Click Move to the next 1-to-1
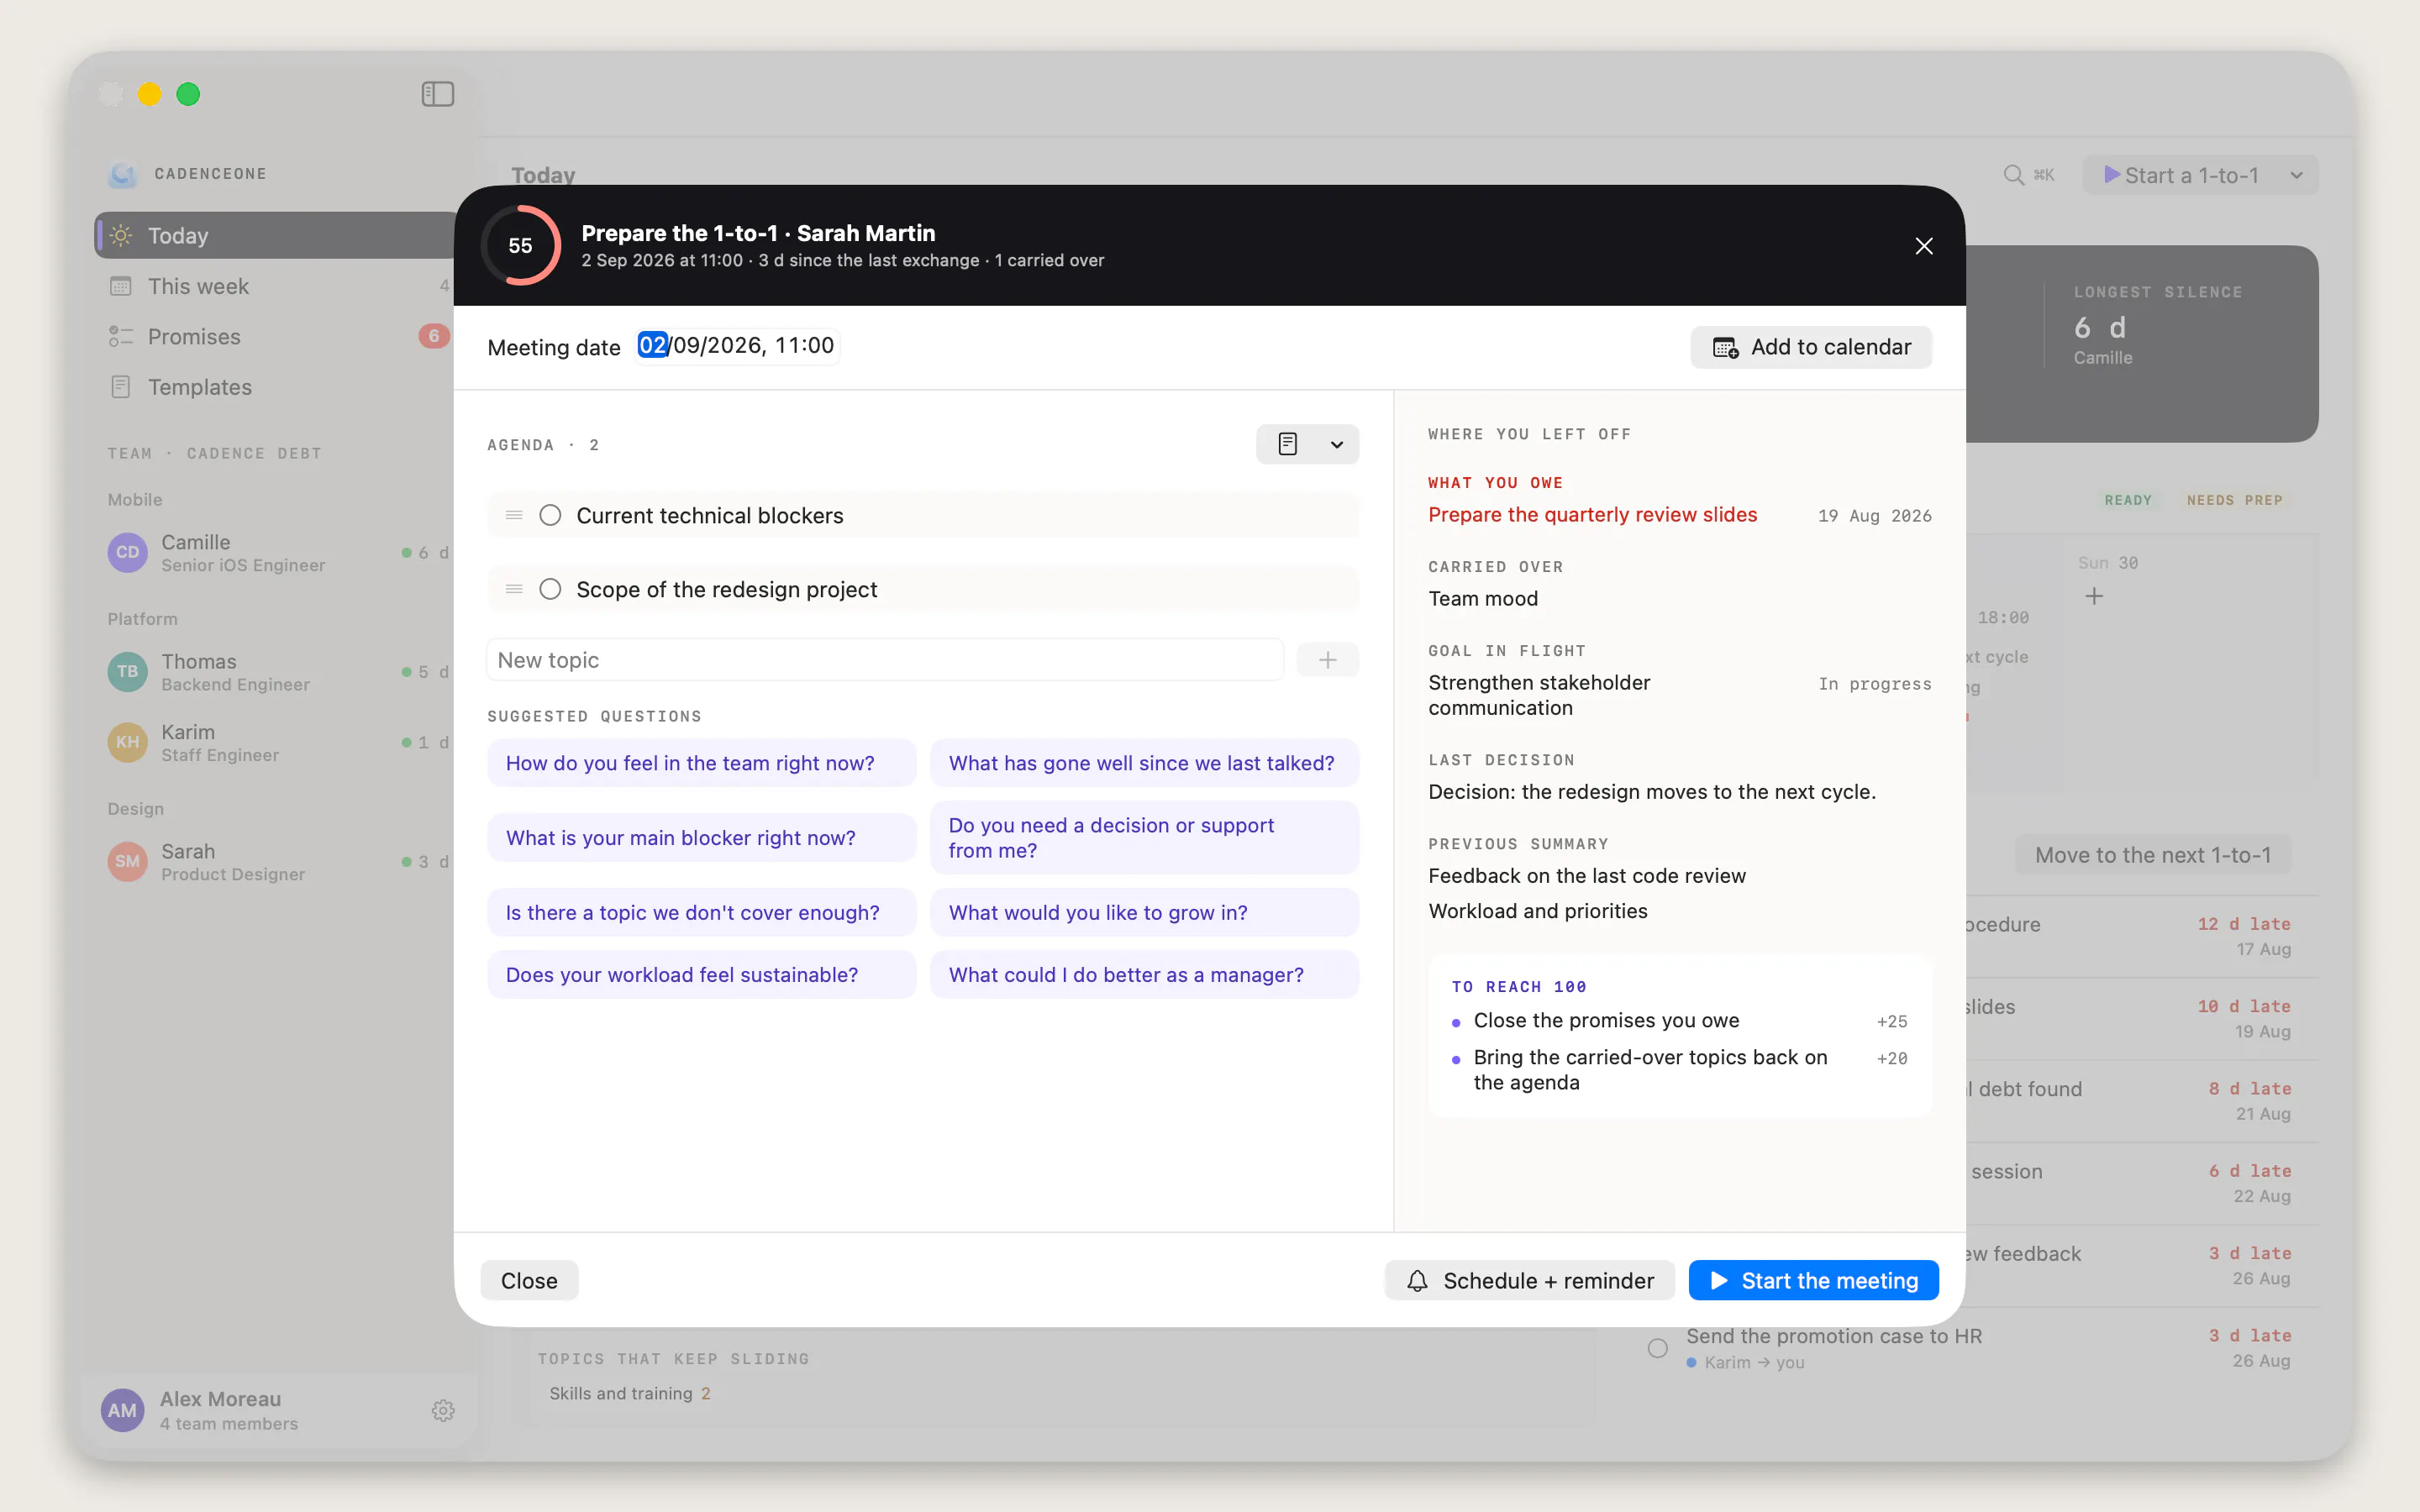This screenshot has height=1512, width=2420. point(2153,855)
